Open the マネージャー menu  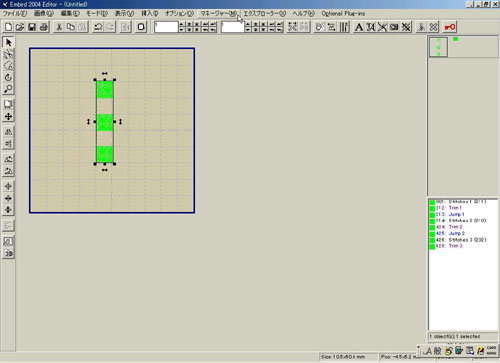pyautogui.click(x=218, y=14)
